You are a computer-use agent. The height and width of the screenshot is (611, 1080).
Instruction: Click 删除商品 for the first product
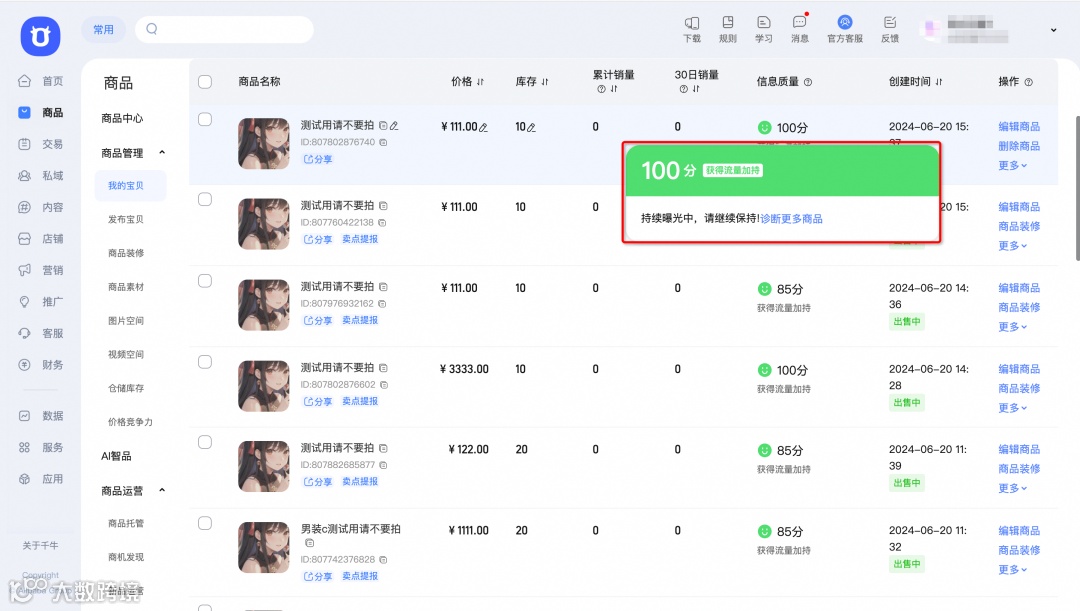point(1019,146)
